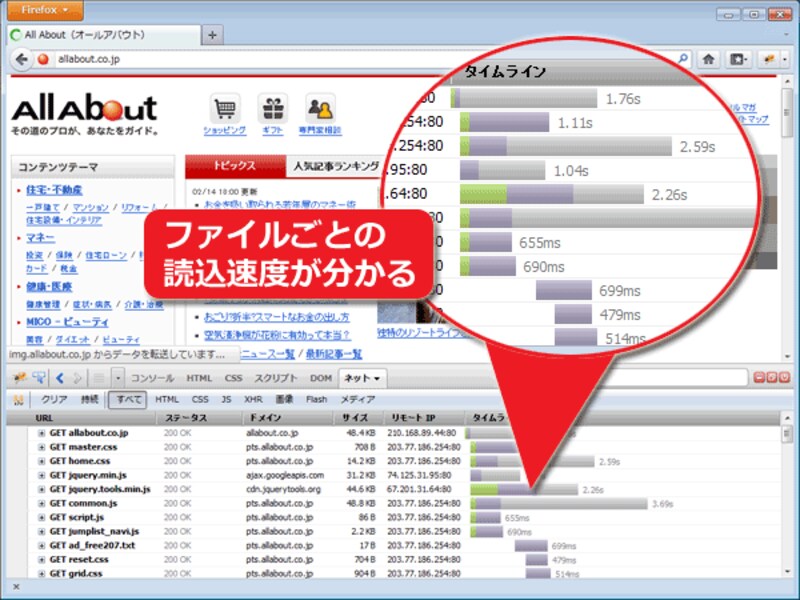800x600 pixels.
Task: Expand the GET master.css request row
Action: pyautogui.click(x=41, y=447)
